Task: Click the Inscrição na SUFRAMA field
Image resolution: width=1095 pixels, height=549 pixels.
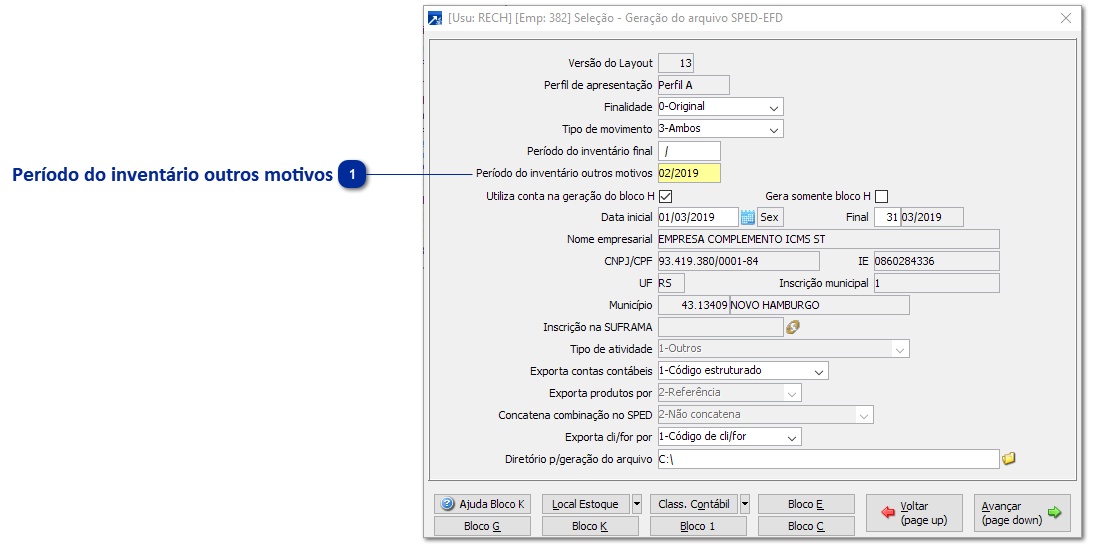Action: (x=721, y=327)
